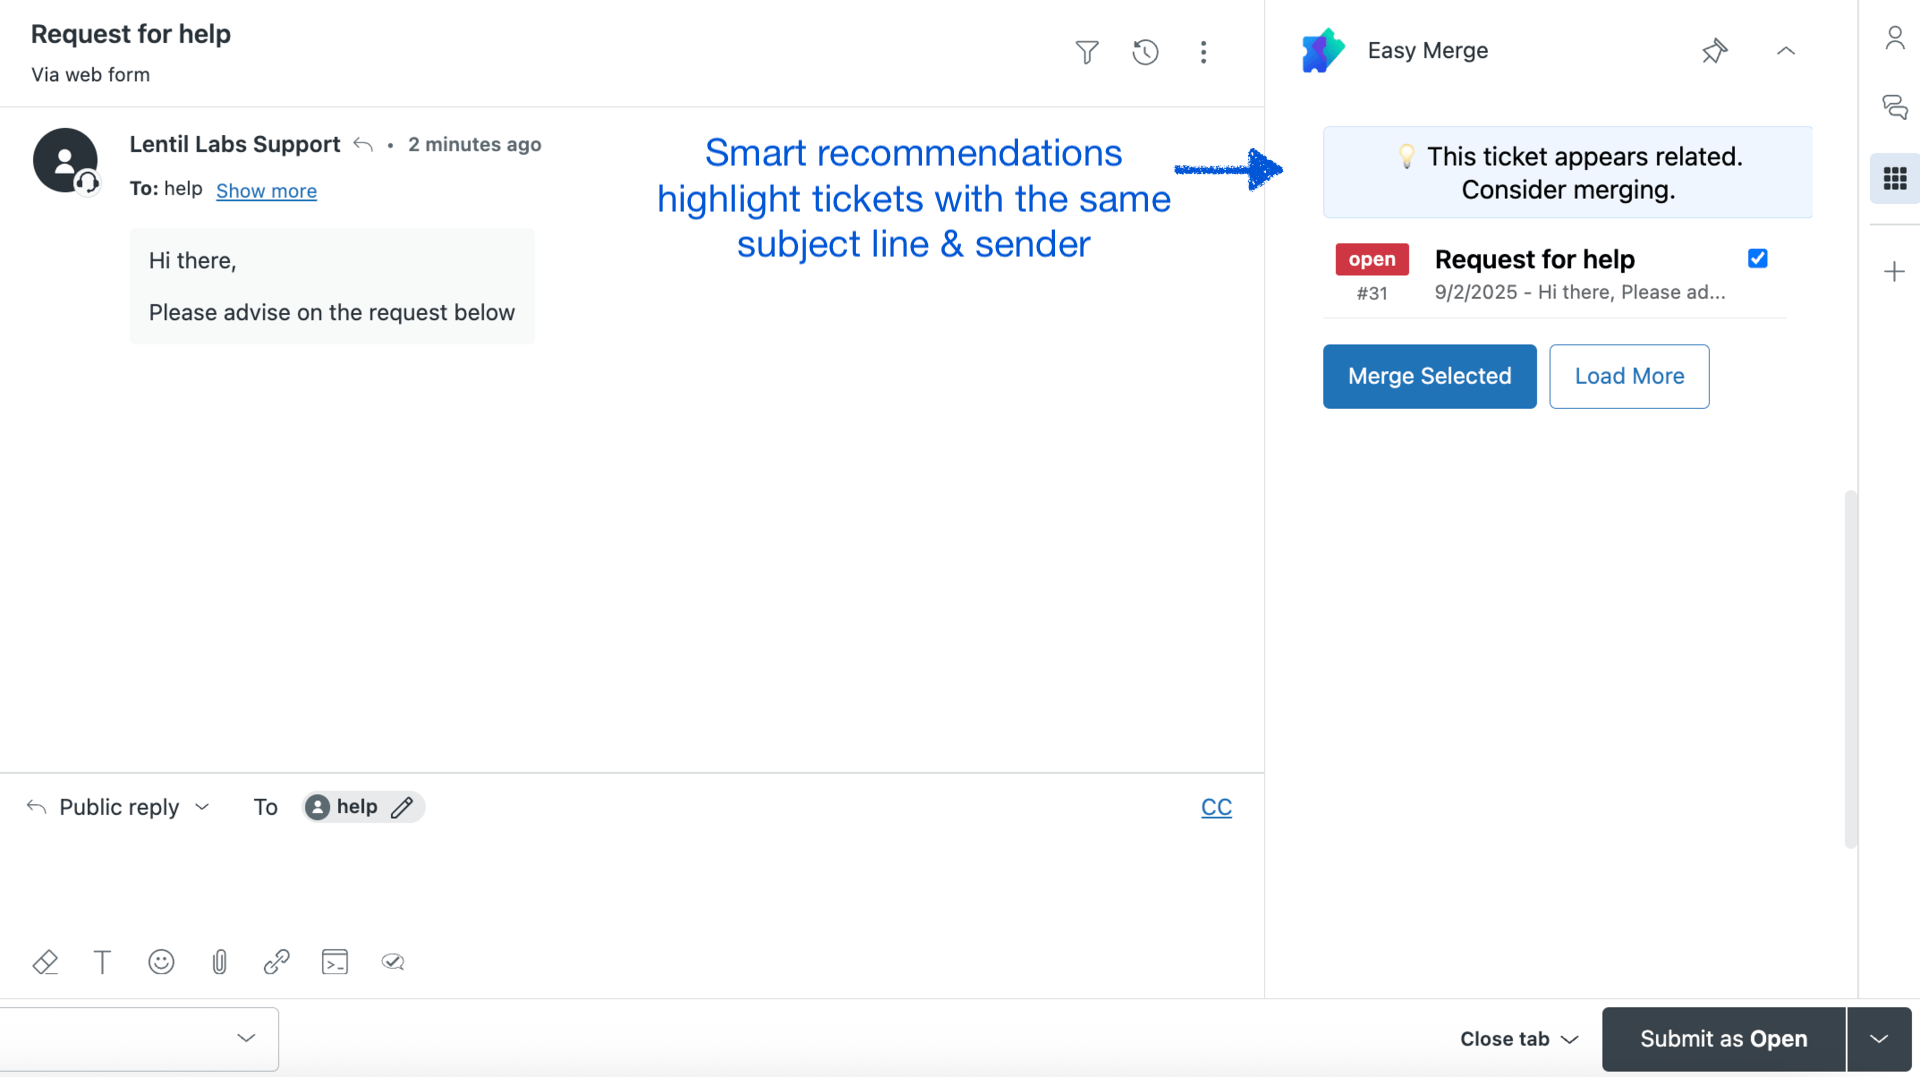Open the conversation filter icon
Screen dimensions: 1920x1077
(1087, 52)
